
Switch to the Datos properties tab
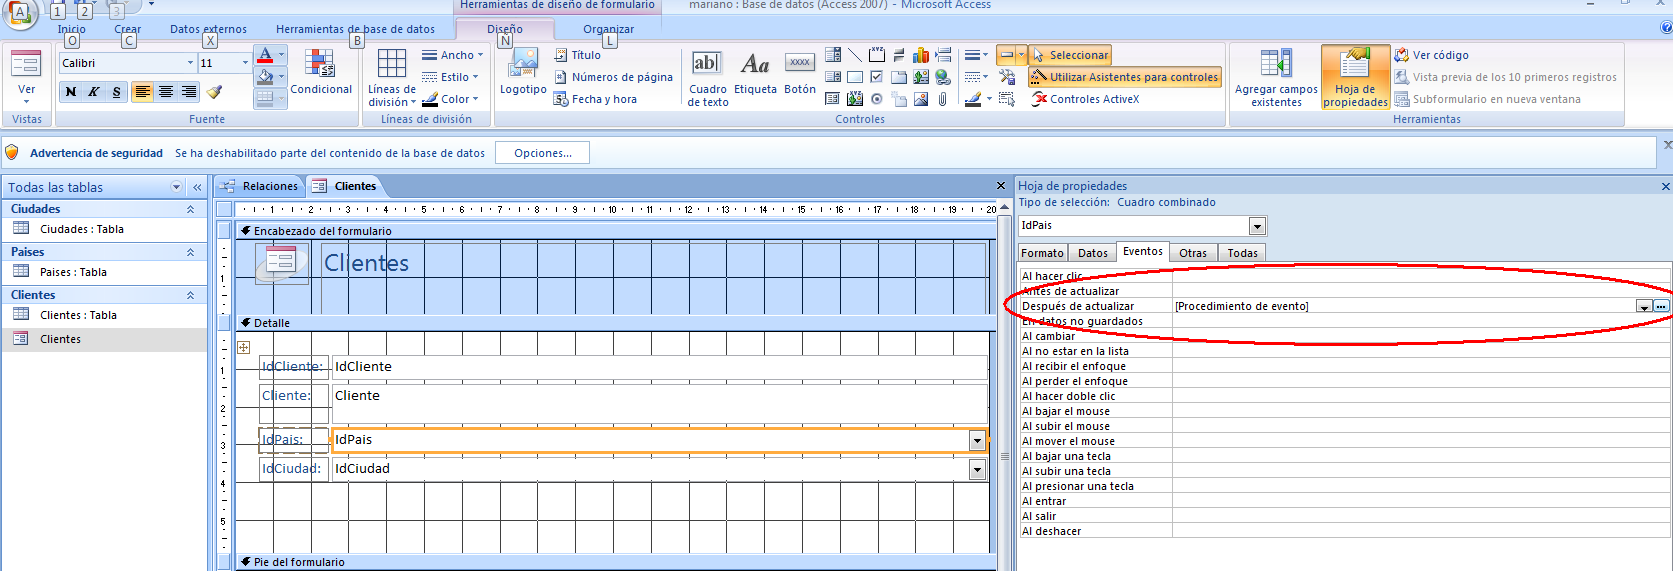click(x=1092, y=253)
